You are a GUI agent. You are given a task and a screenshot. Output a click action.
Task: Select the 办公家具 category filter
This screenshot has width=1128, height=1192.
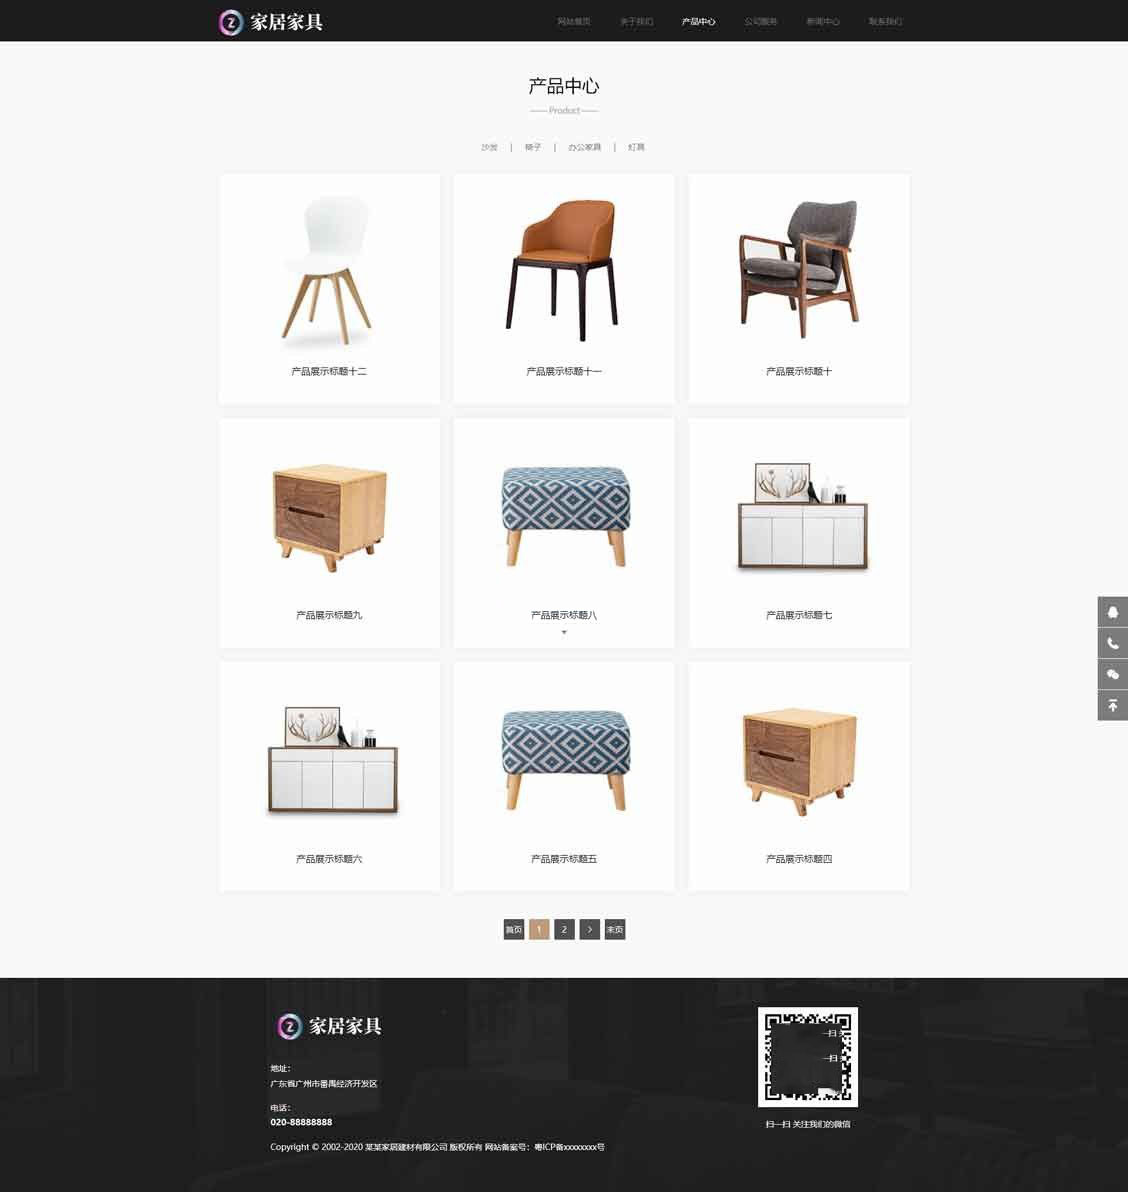coord(585,147)
